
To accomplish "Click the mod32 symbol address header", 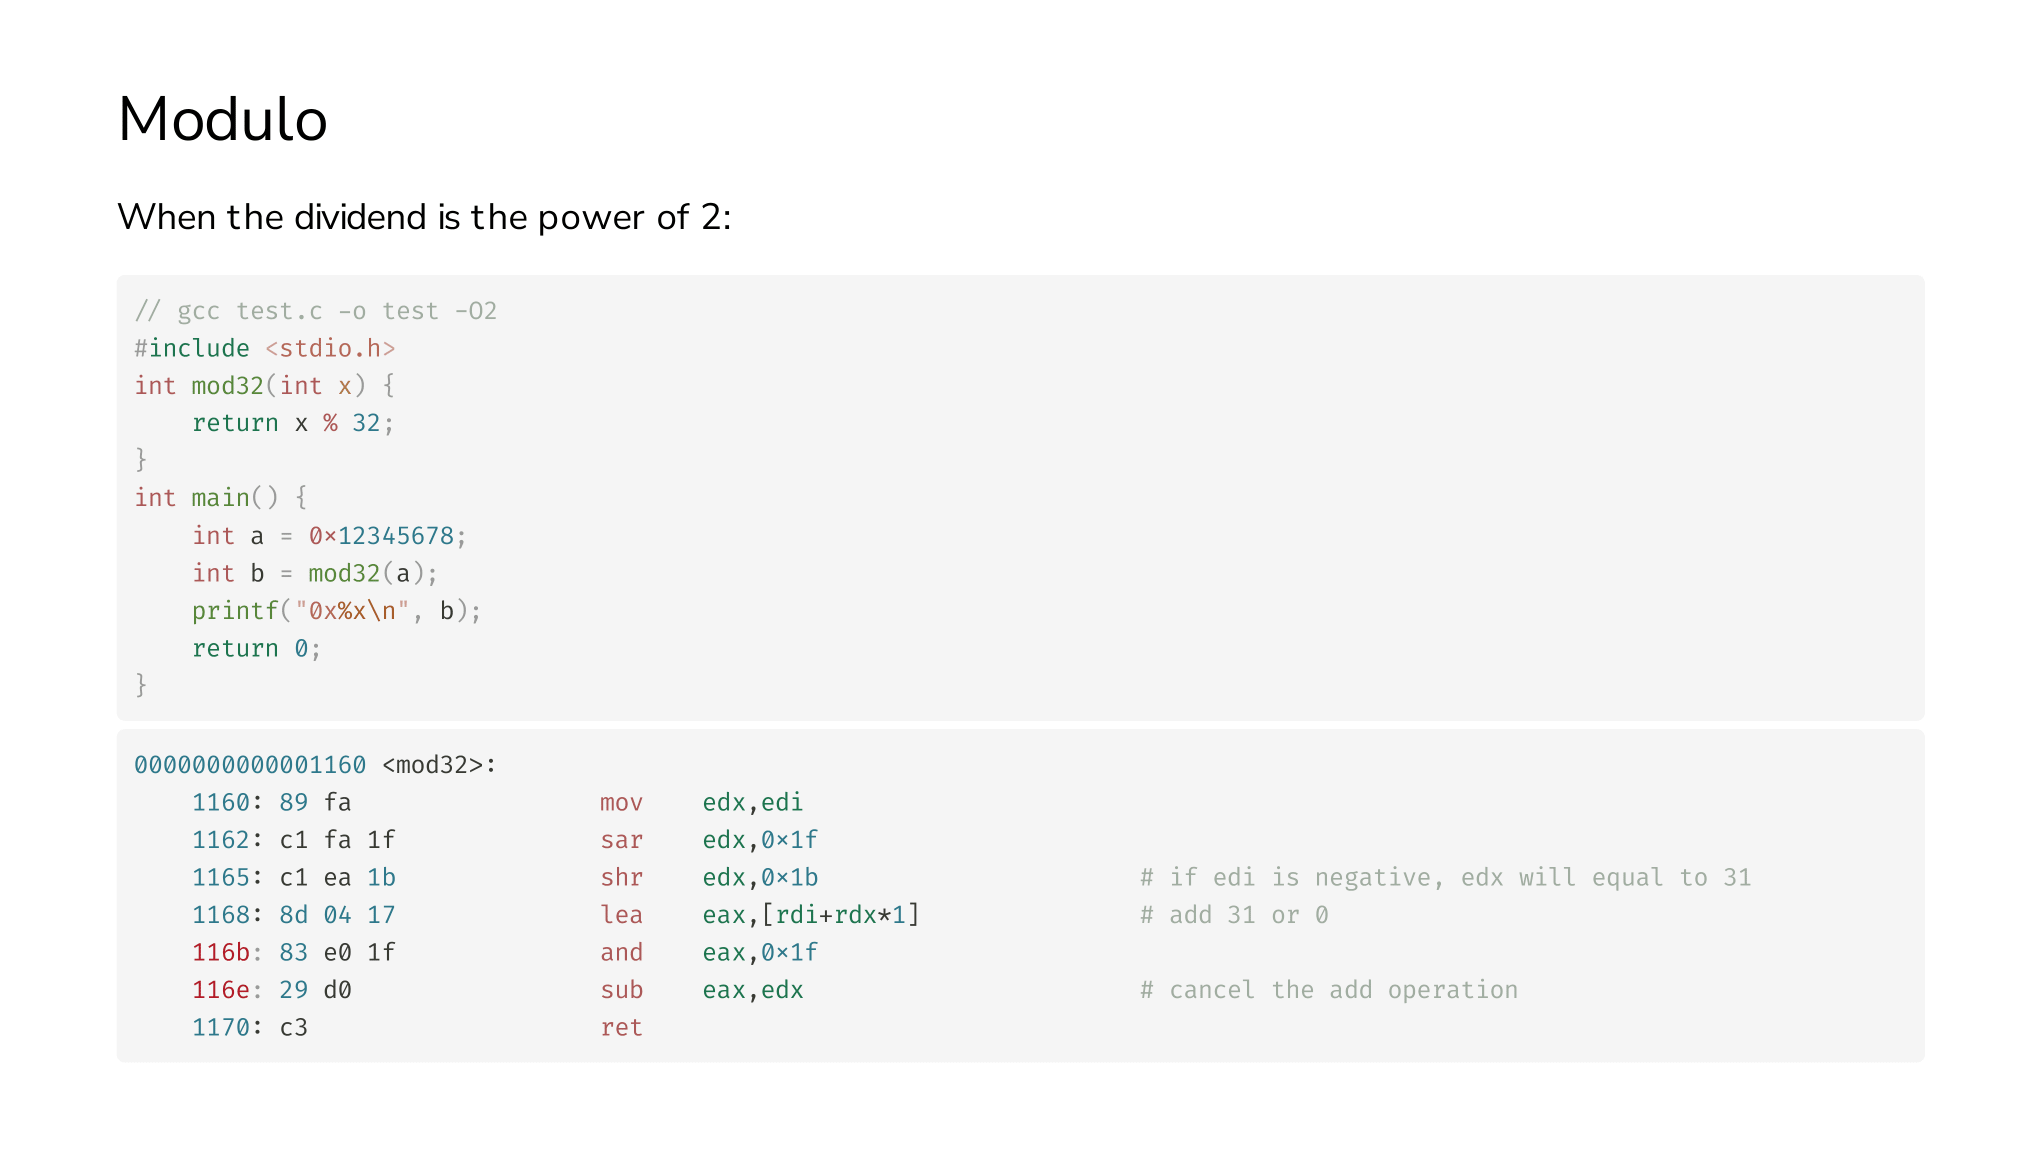I will click(315, 765).
